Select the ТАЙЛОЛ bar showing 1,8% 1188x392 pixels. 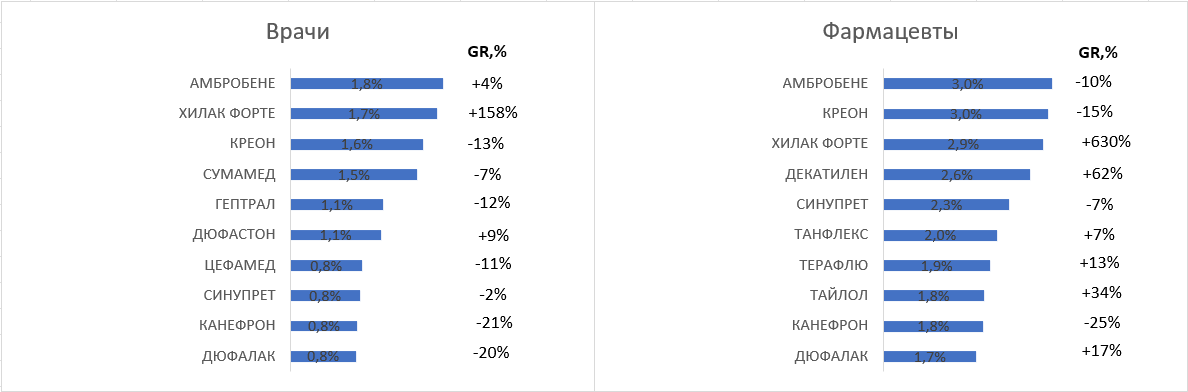click(934, 296)
